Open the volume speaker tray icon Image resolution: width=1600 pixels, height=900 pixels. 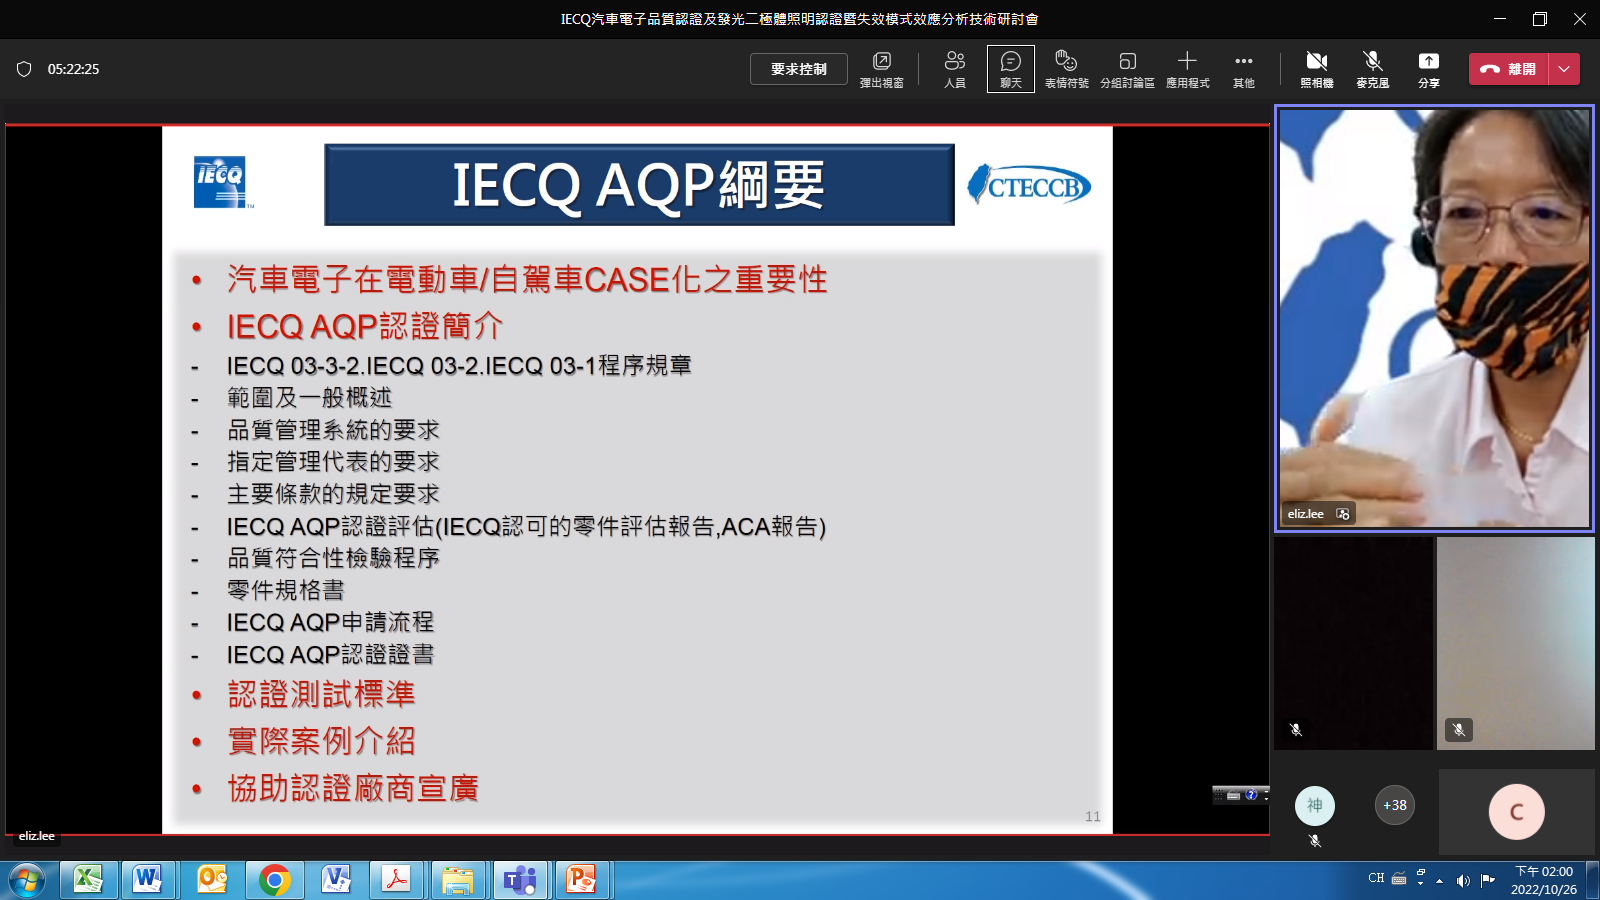[1463, 881]
